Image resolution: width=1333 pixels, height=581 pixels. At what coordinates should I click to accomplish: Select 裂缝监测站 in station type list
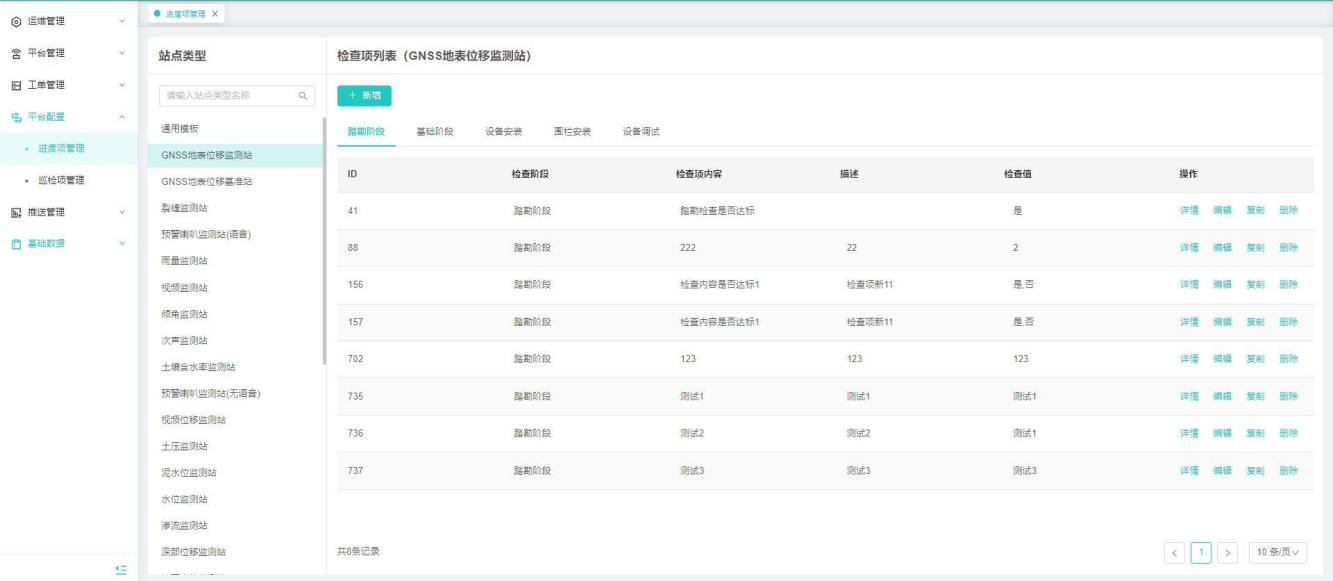pos(185,208)
